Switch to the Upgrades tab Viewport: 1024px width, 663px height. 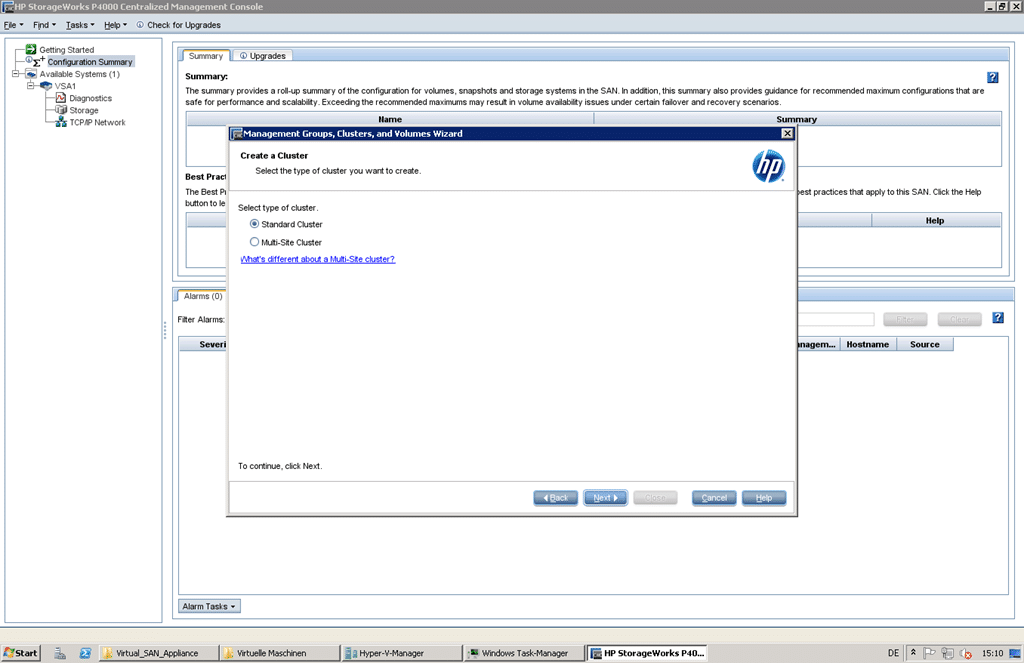(x=263, y=56)
